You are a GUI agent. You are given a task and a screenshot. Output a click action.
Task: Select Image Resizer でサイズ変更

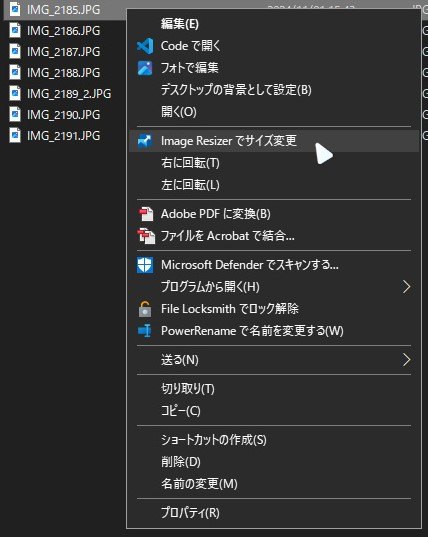(x=274, y=141)
